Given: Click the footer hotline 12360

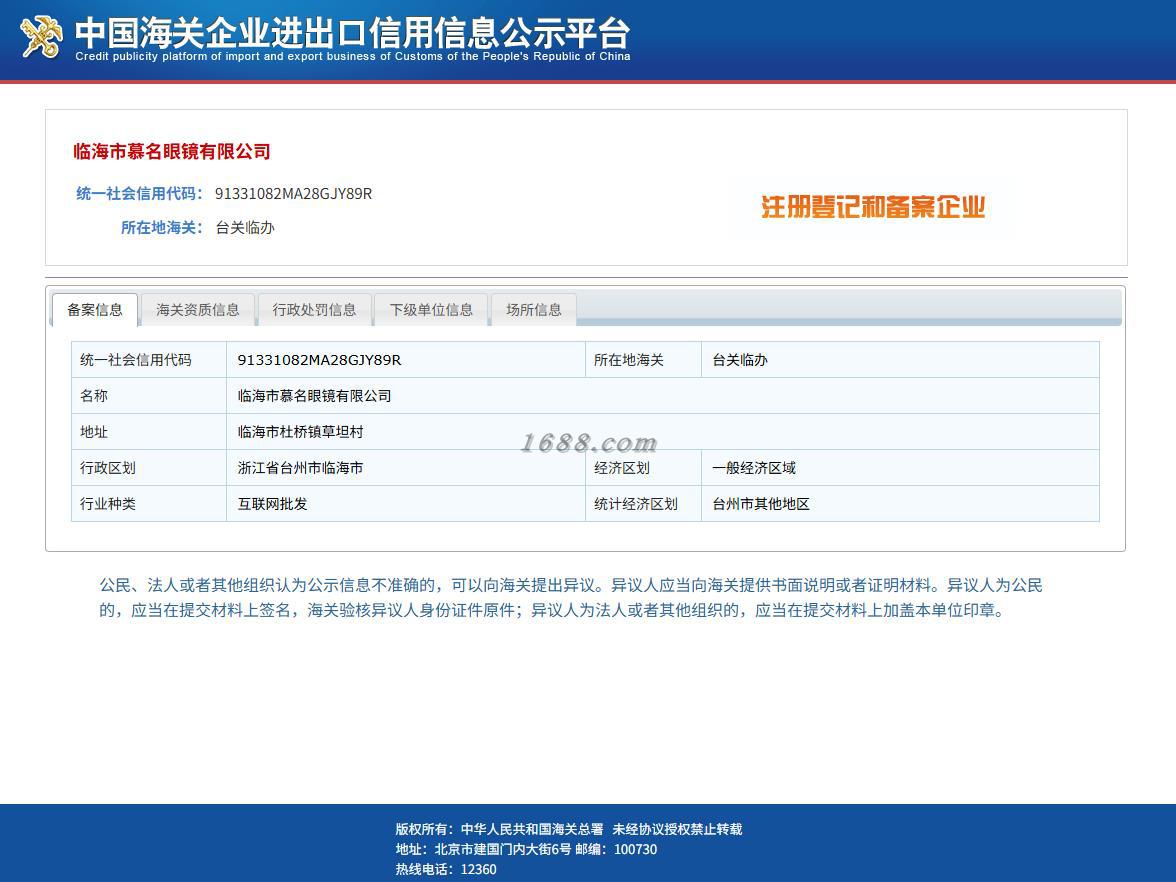Looking at the screenshot, I should coord(478,869).
